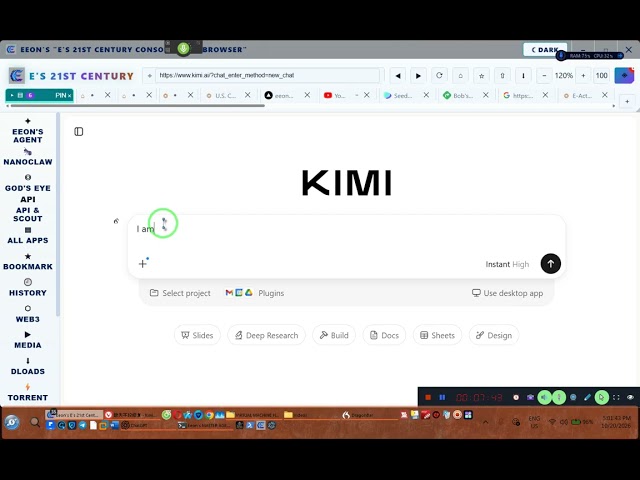Image resolution: width=640 pixels, height=480 pixels.
Task: Click the upload arrow toolbar icon
Action: click(x=502, y=76)
